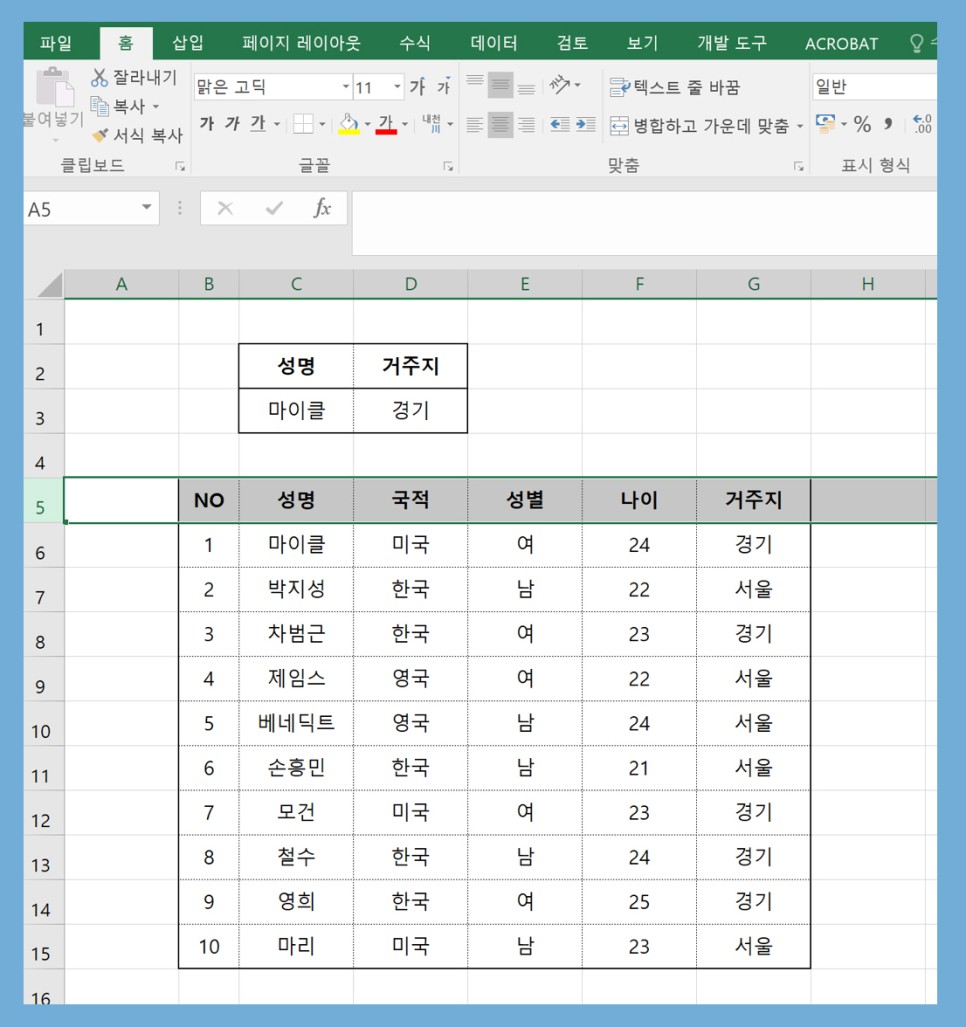
Task: Open Insert Function fx dialog
Action: [322, 208]
